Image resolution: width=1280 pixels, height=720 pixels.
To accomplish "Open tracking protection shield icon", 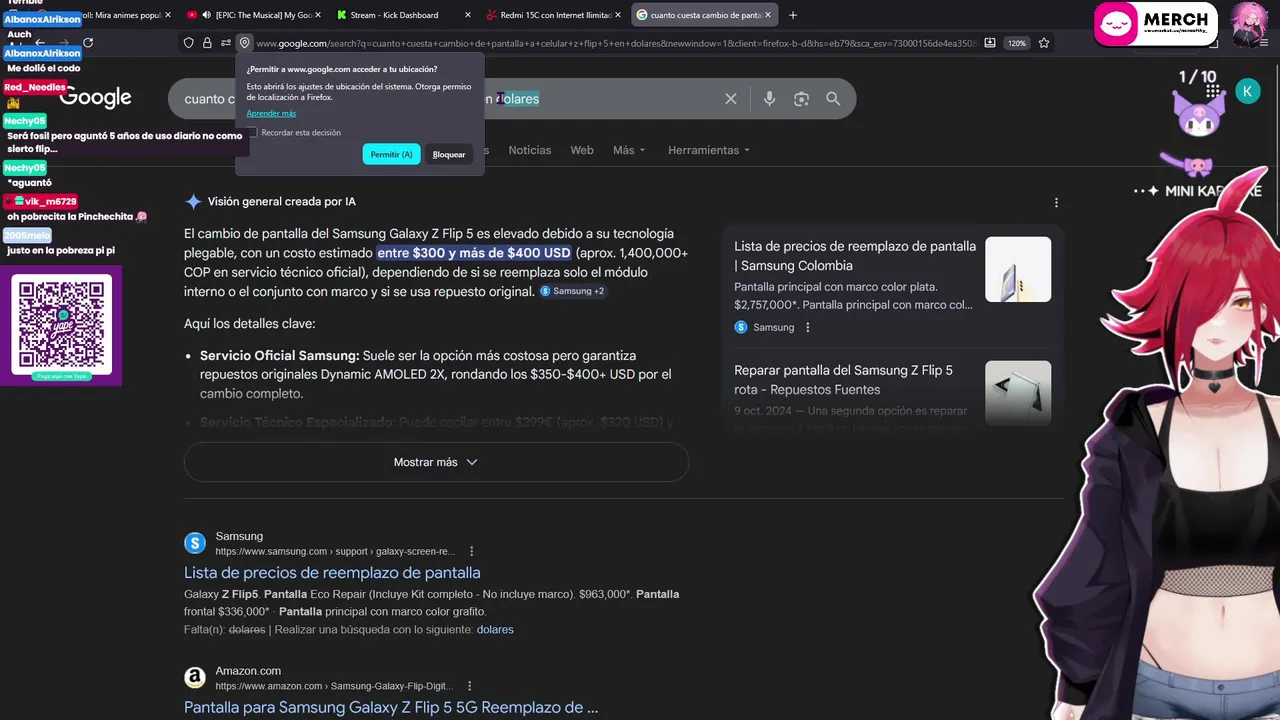I will point(188,43).
